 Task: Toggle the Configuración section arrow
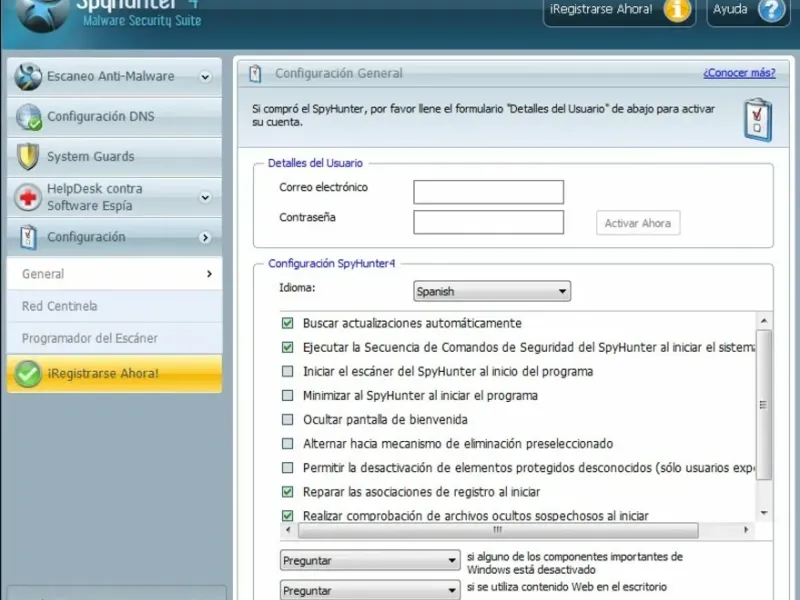pyautogui.click(x=205, y=238)
